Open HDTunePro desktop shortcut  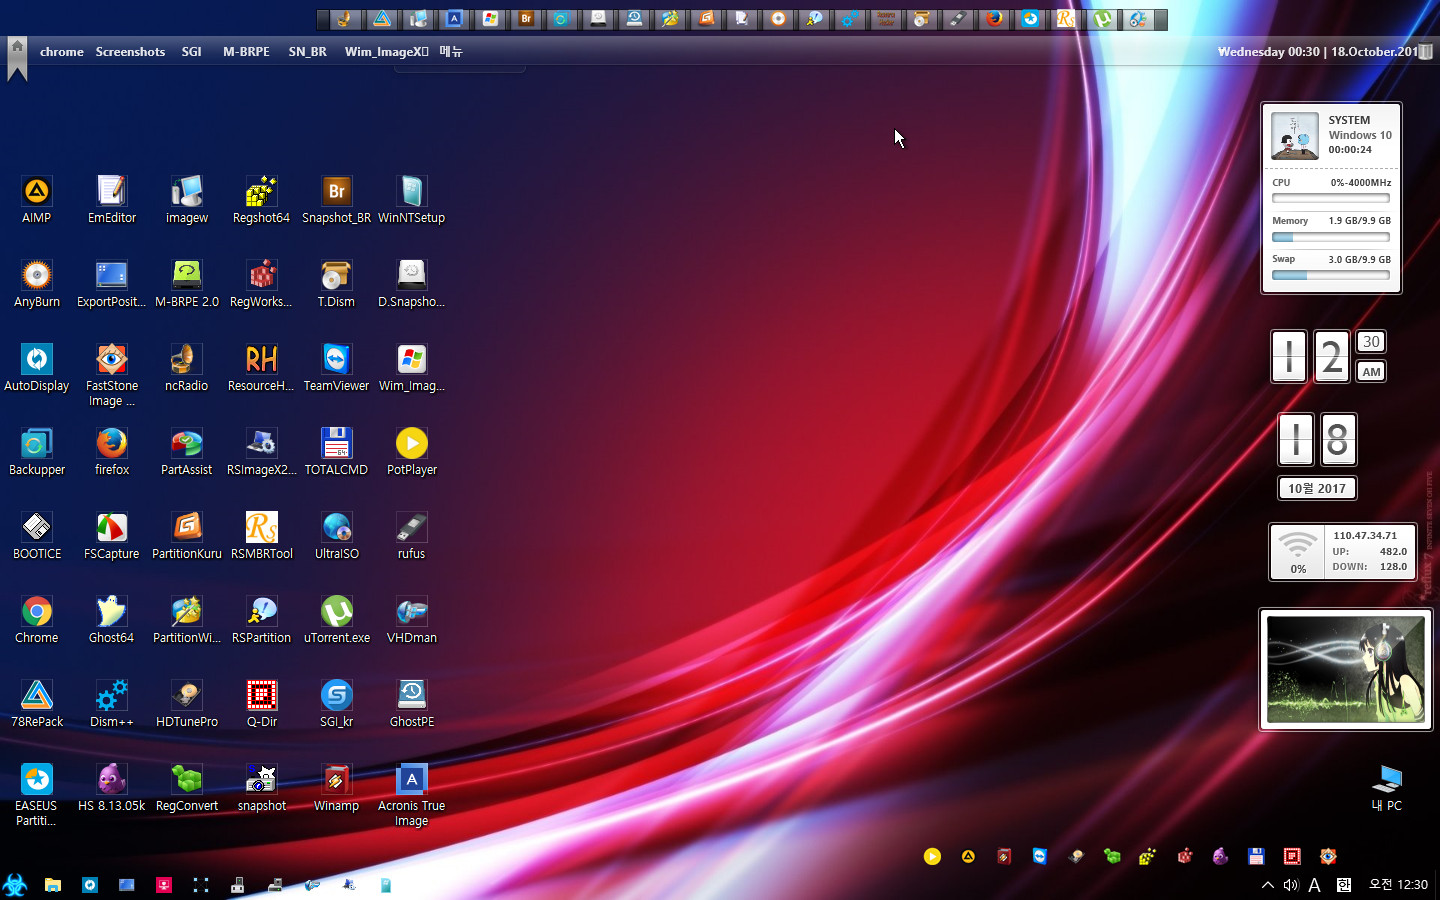pos(187,704)
